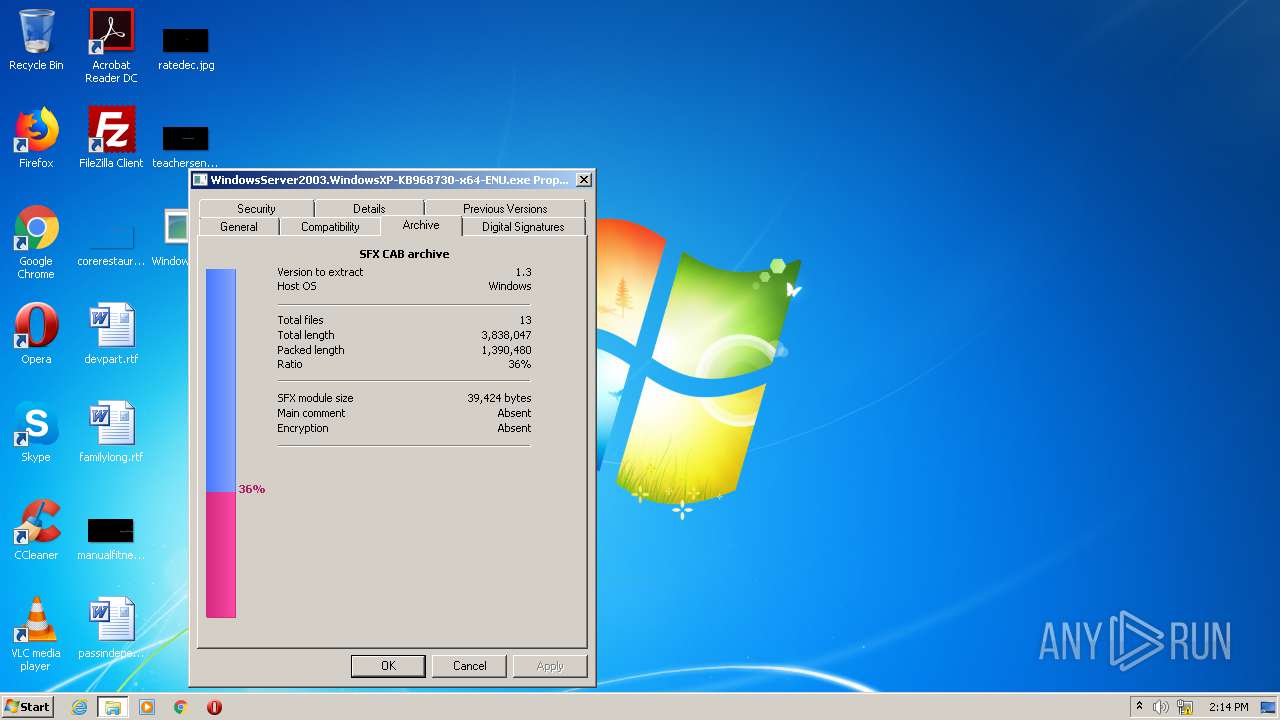Open the Digital Signatures tab
This screenshot has width=1280, height=720.
(x=523, y=227)
